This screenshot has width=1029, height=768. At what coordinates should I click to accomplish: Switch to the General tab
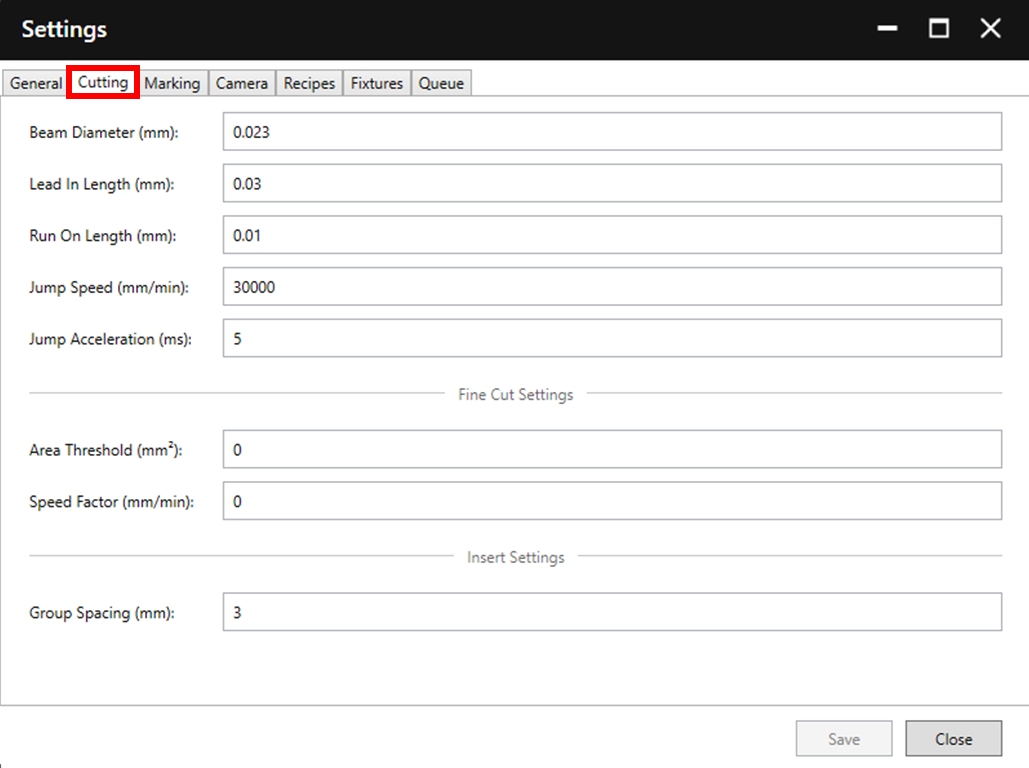[x=35, y=83]
